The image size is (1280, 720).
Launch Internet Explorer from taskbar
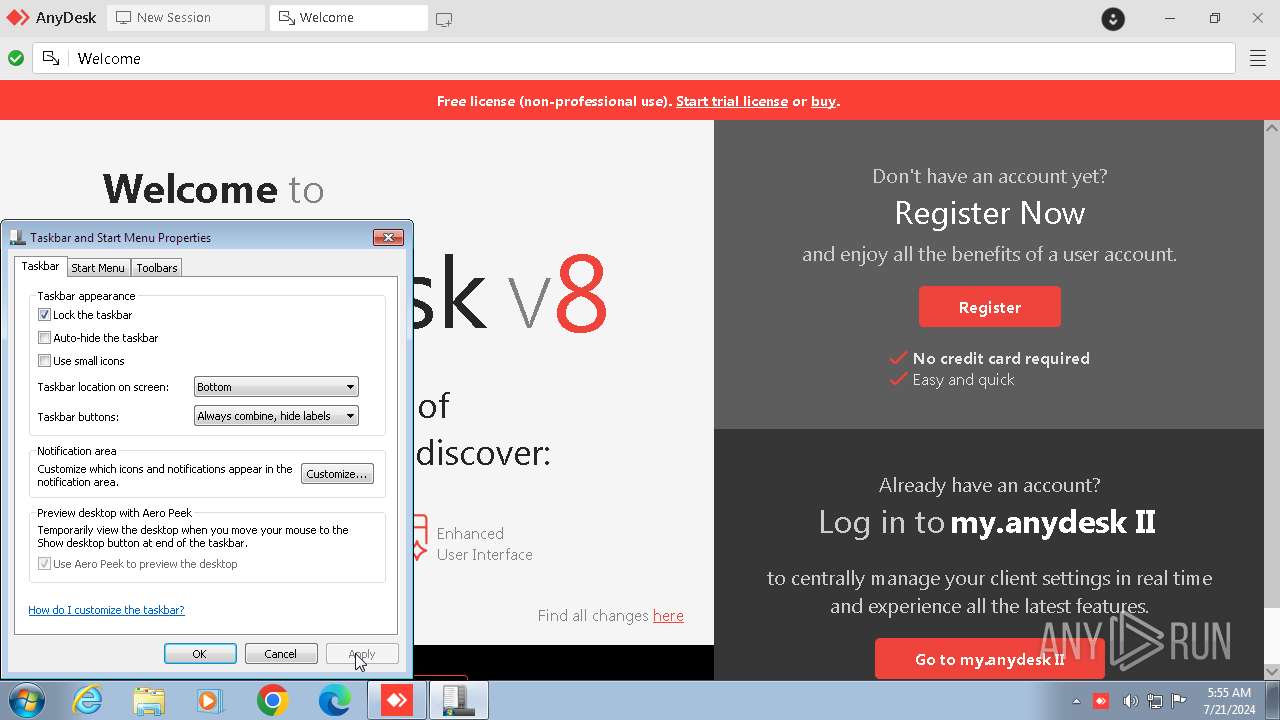tap(88, 700)
